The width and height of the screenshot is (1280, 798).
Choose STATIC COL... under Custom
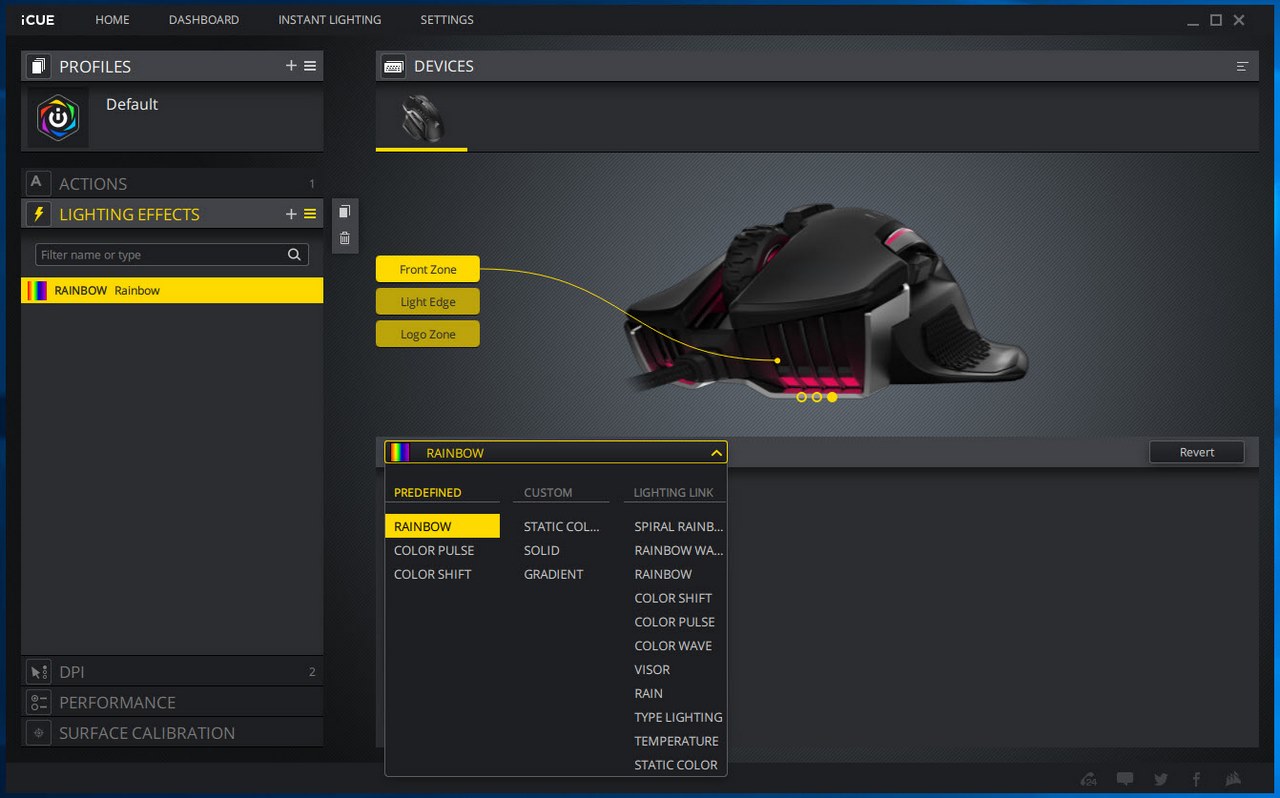coord(561,526)
